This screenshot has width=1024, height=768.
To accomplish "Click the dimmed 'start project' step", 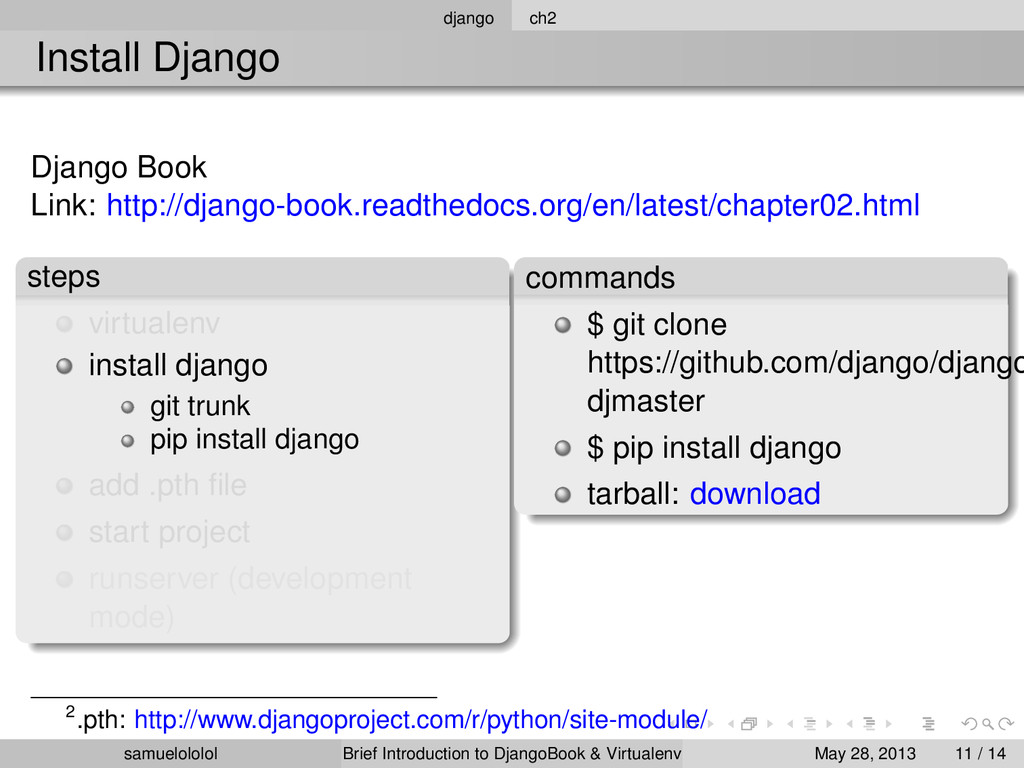I will click(x=169, y=532).
